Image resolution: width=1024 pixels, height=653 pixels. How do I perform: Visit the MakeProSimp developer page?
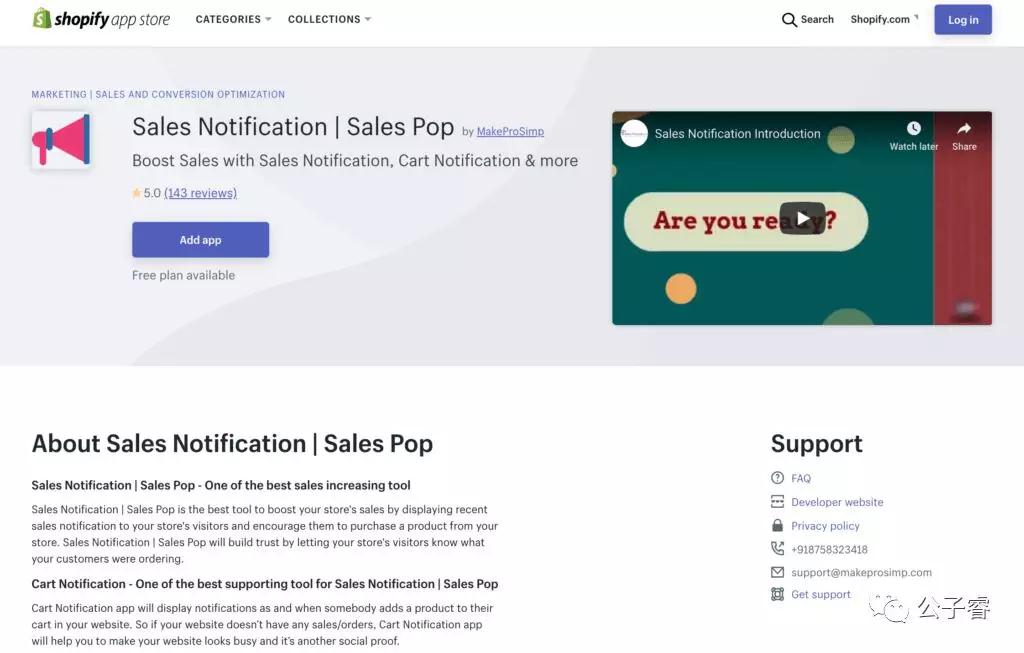click(510, 131)
